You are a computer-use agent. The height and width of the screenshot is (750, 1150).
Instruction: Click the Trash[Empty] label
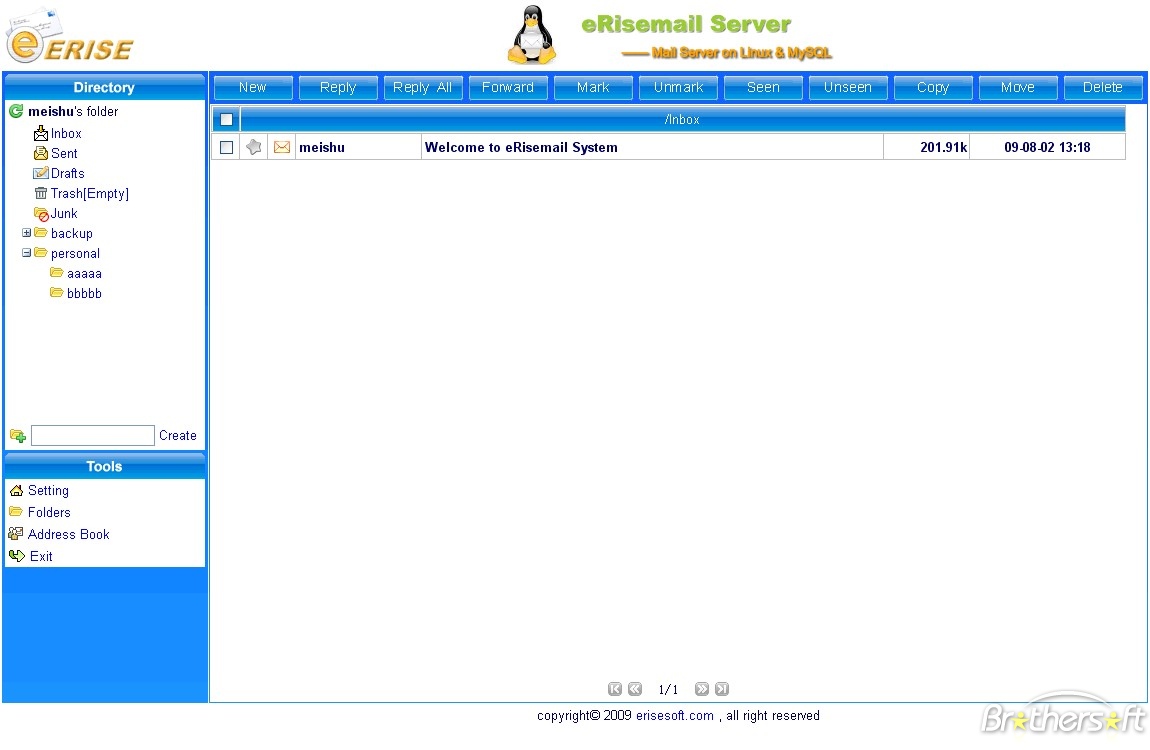[x=89, y=194]
